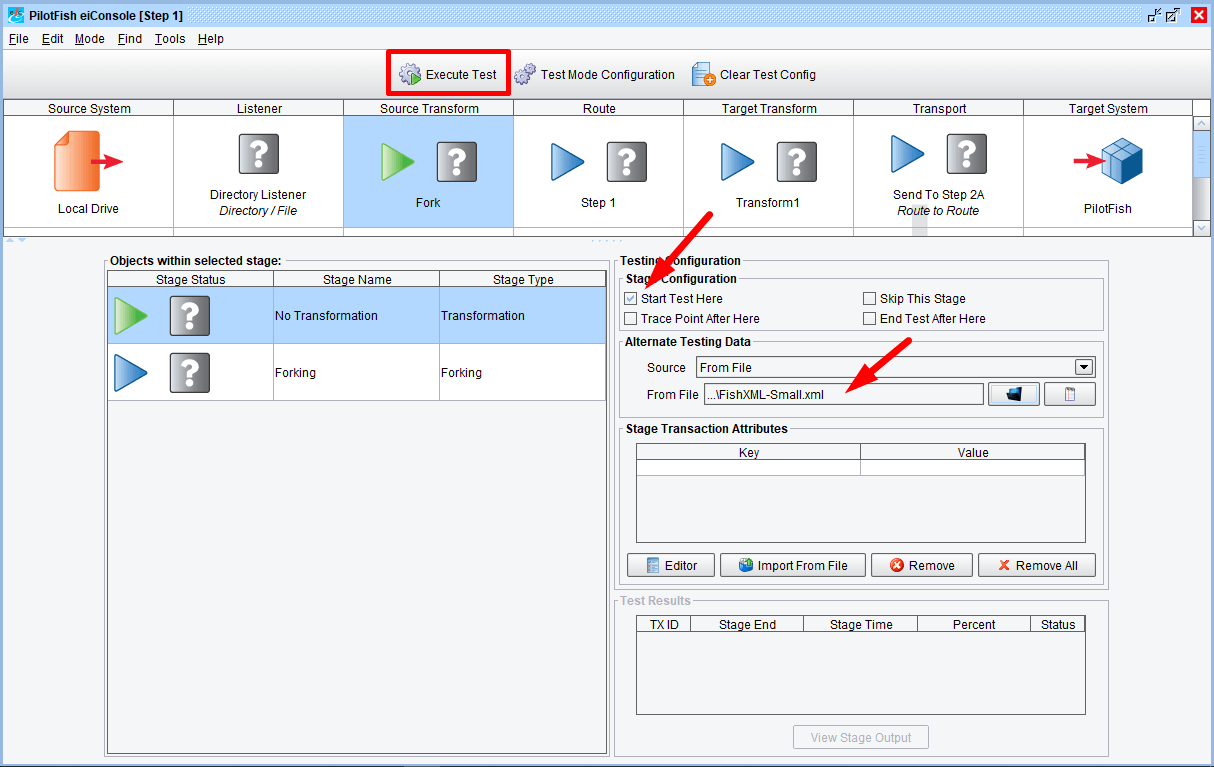Toggle the Start Test Here checkbox
1214x767 pixels.
630,299
